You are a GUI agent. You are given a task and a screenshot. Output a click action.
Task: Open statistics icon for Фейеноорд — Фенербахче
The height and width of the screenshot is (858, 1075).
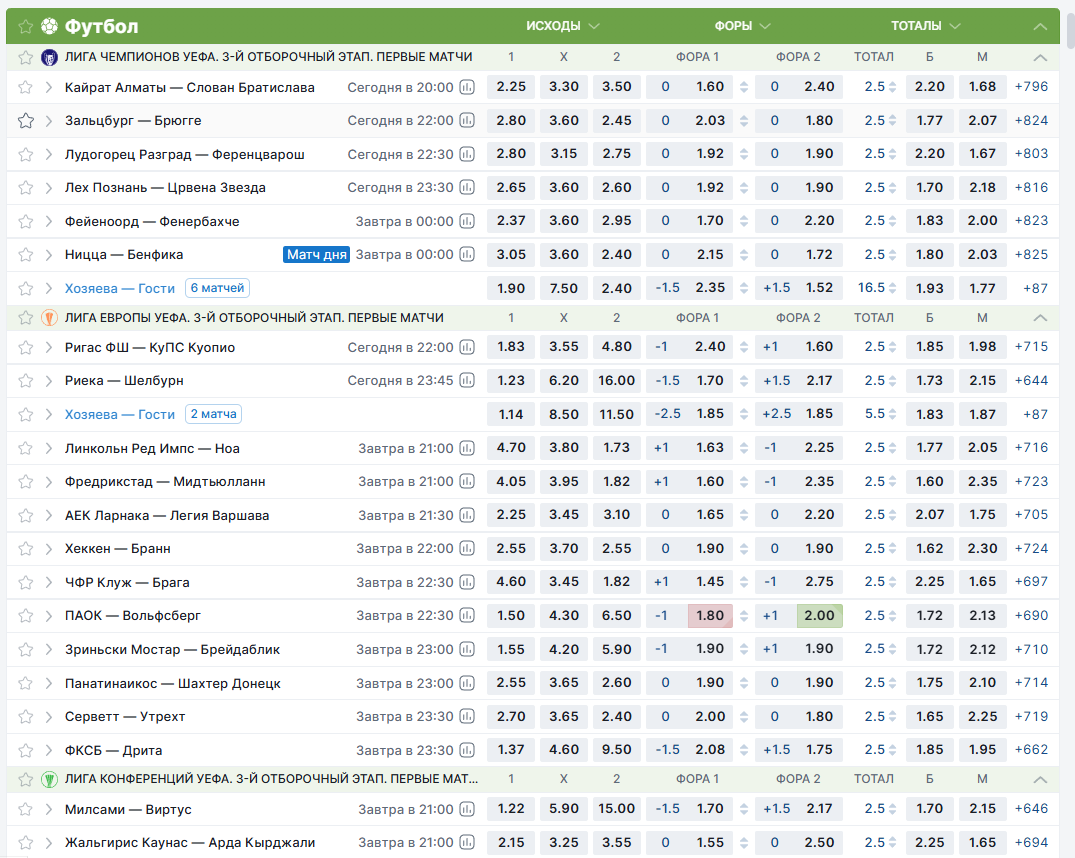pos(467,221)
